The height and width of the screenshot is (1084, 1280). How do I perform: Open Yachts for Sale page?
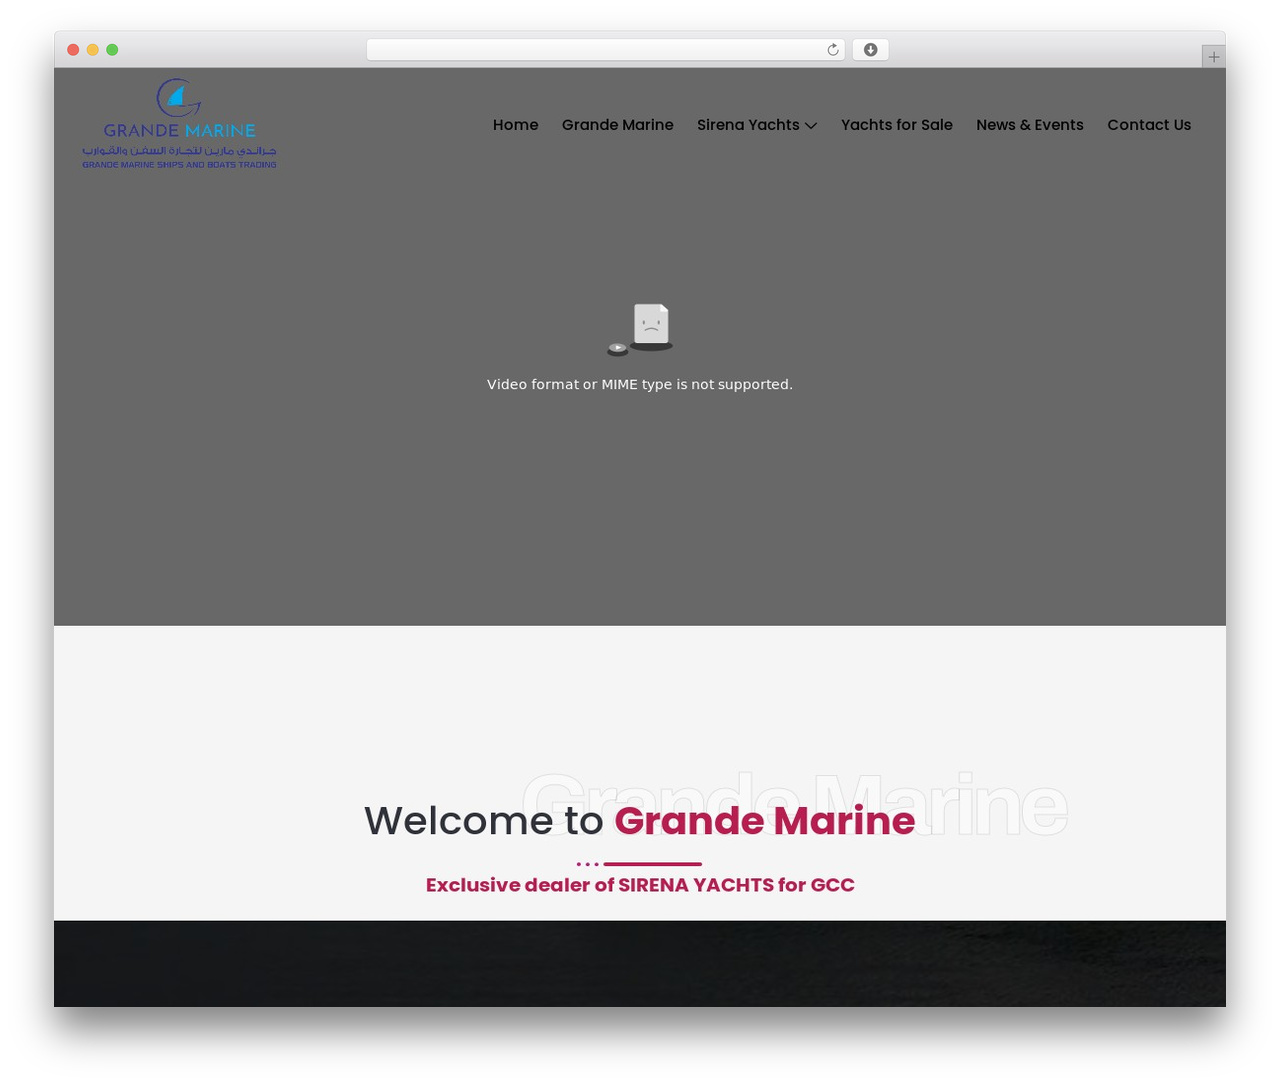896,125
